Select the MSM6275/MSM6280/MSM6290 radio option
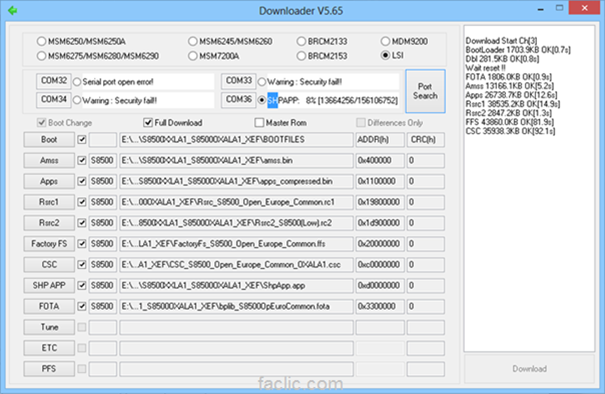 click(x=98, y=56)
